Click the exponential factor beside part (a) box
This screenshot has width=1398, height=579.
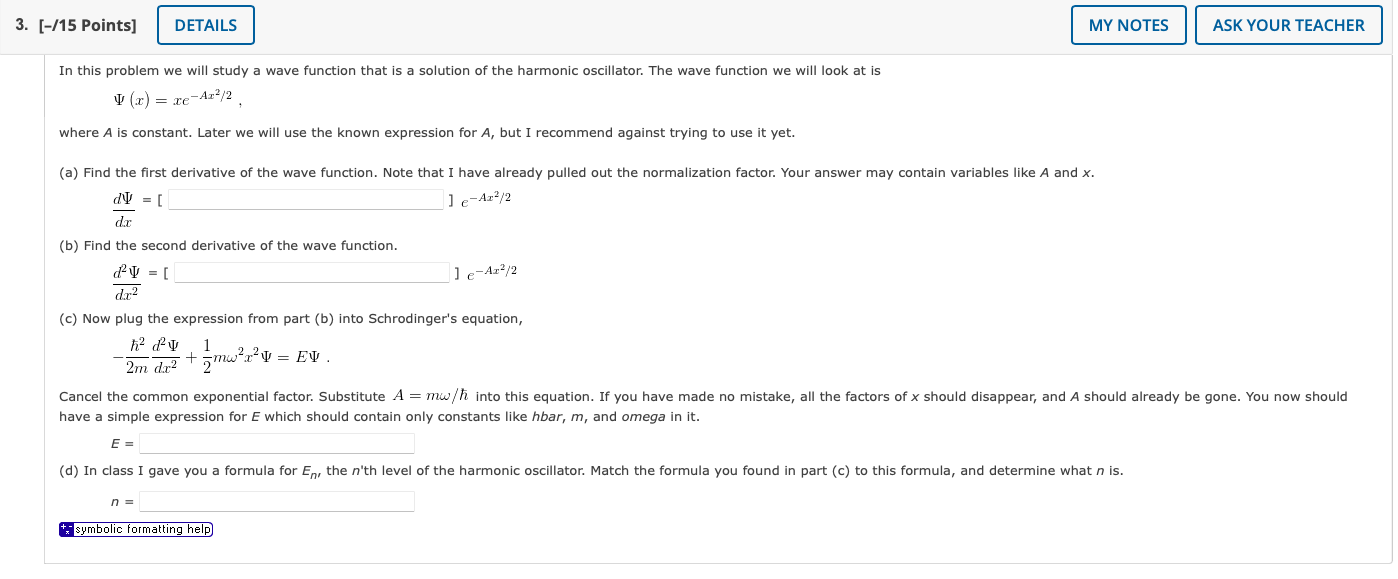[487, 197]
